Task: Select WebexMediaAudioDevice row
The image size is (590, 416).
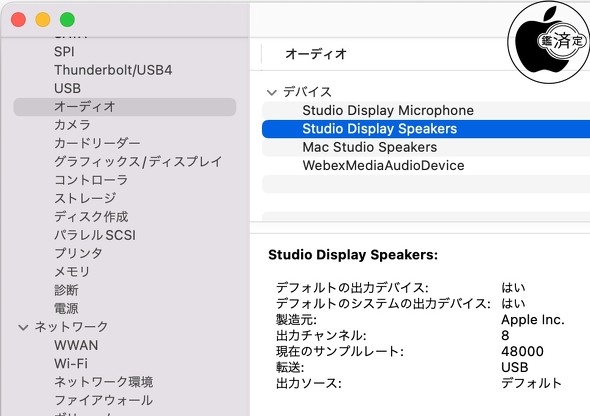Action: pyautogui.click(x=426, y=165)
